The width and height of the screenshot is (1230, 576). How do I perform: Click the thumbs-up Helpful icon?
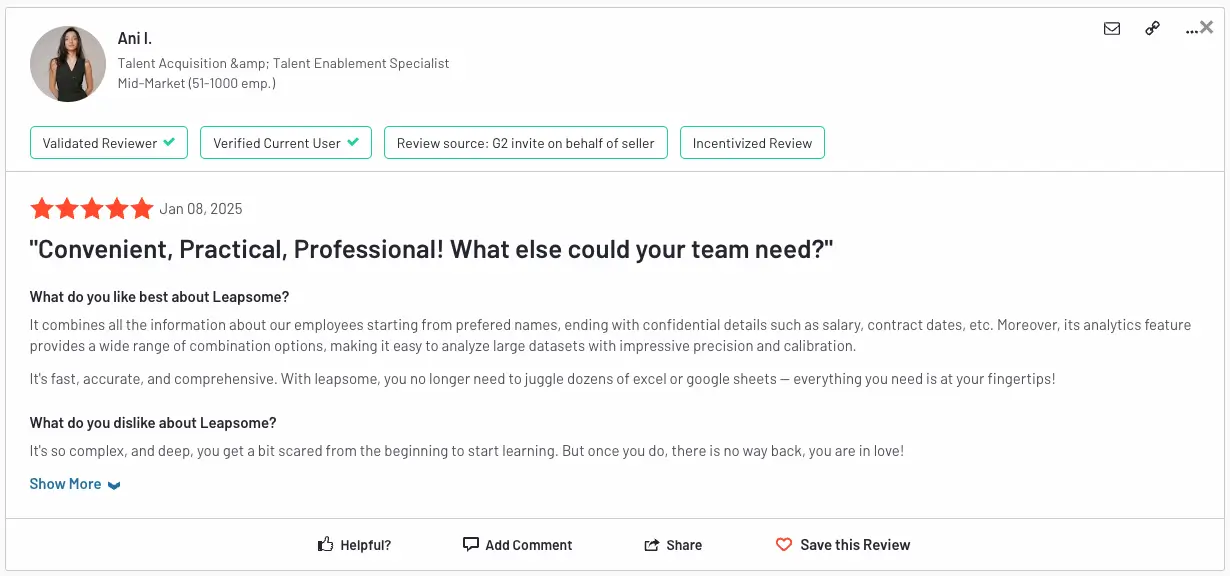(x=323, y=543)
